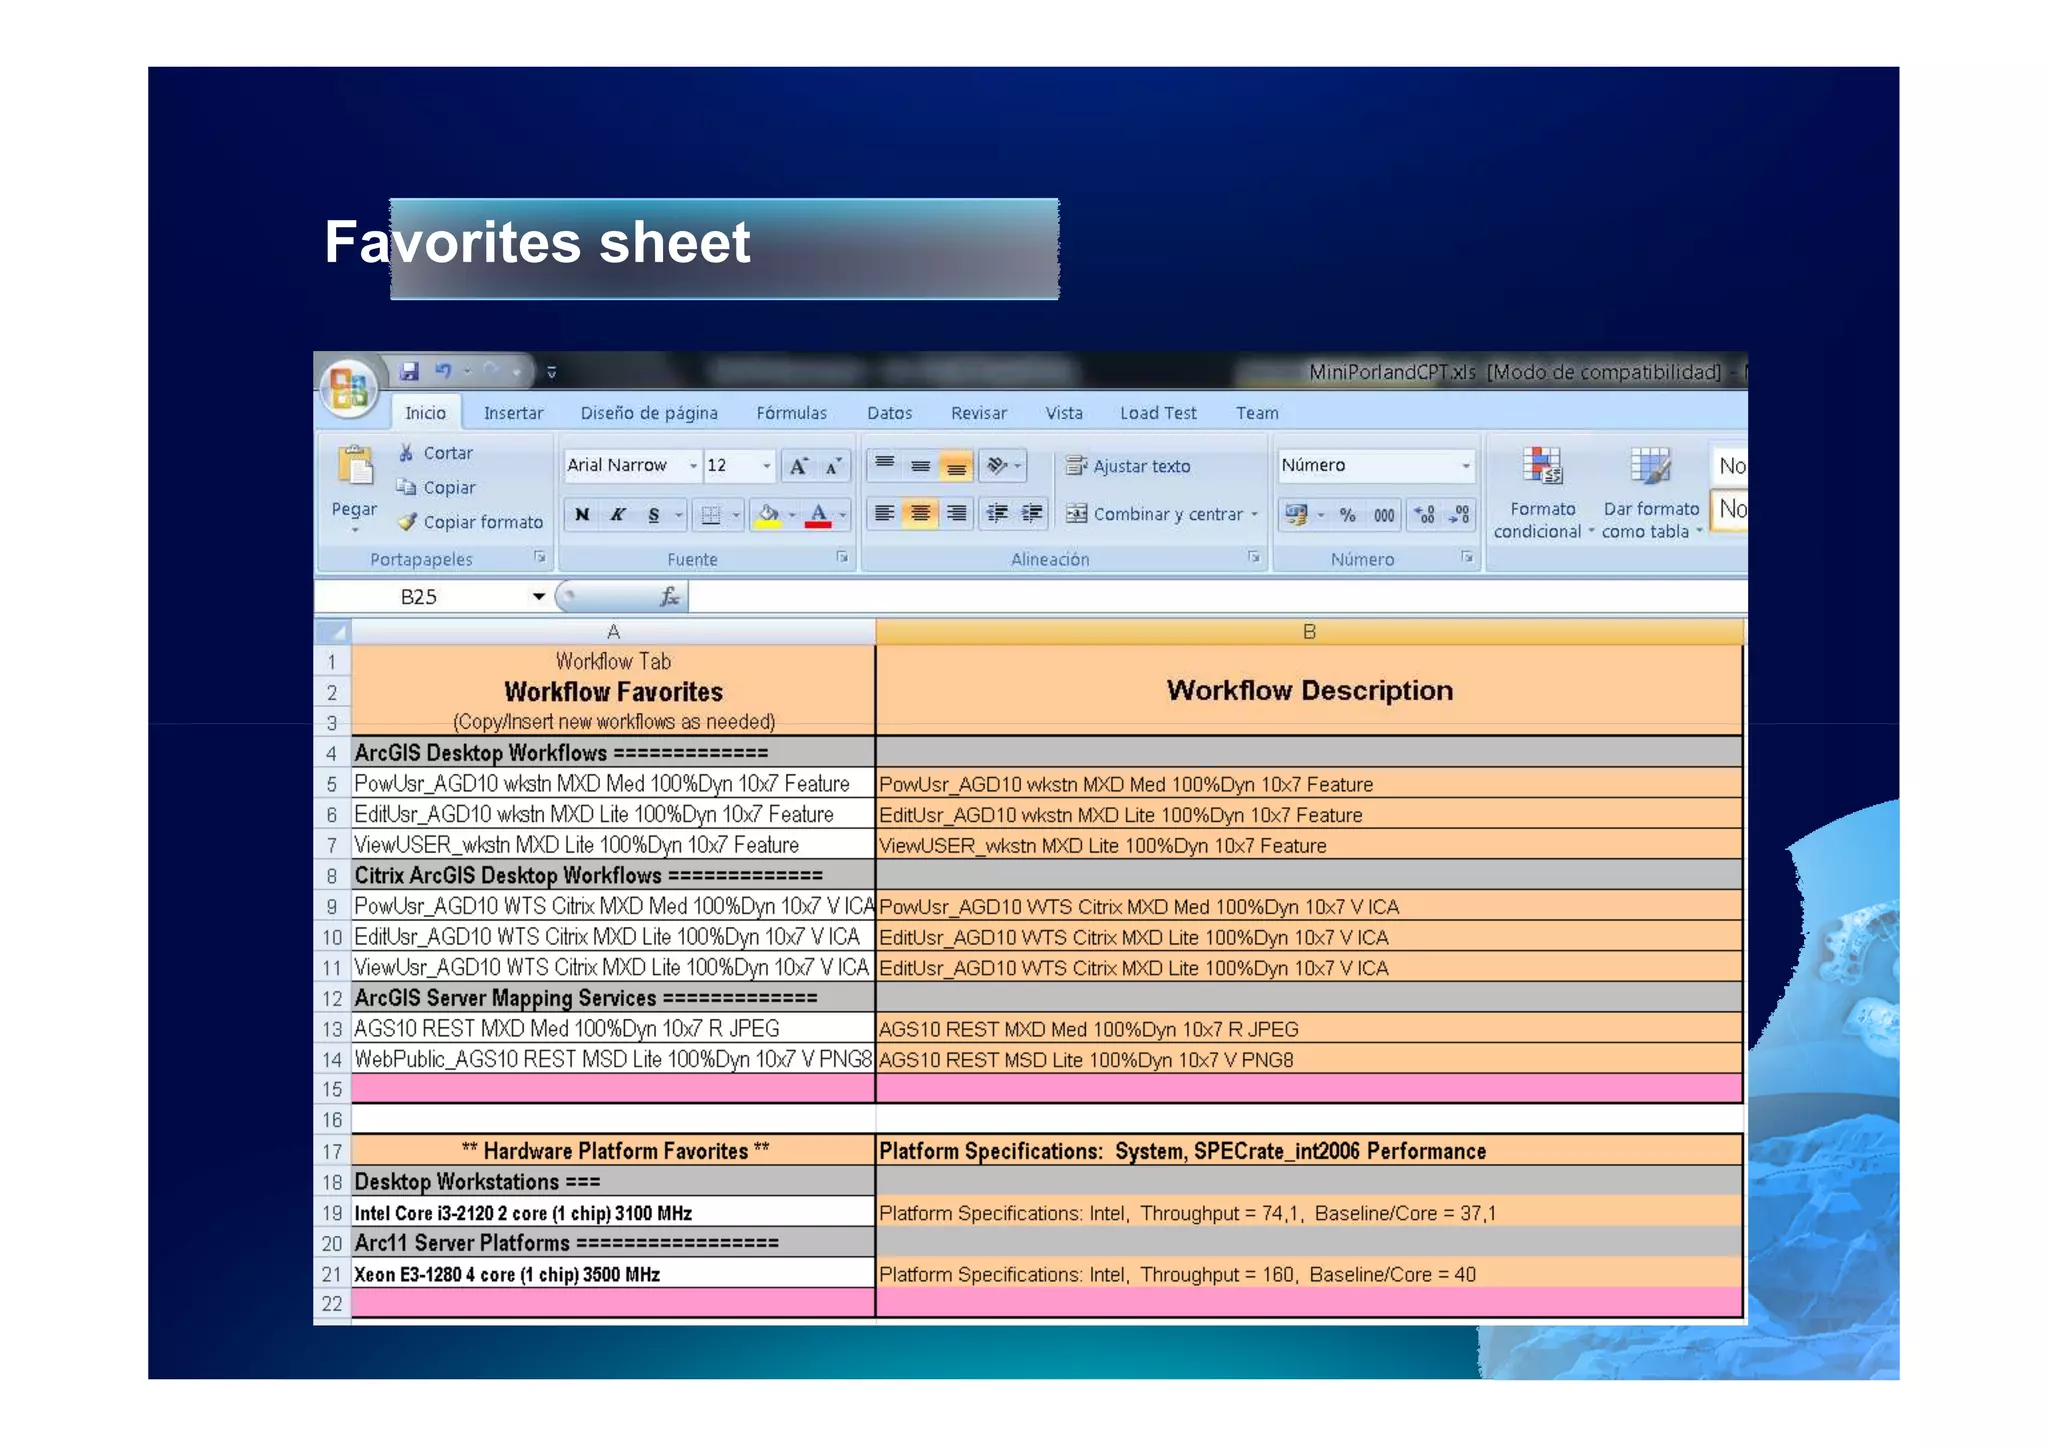Apply cell borders icon

tap(710, 515)
